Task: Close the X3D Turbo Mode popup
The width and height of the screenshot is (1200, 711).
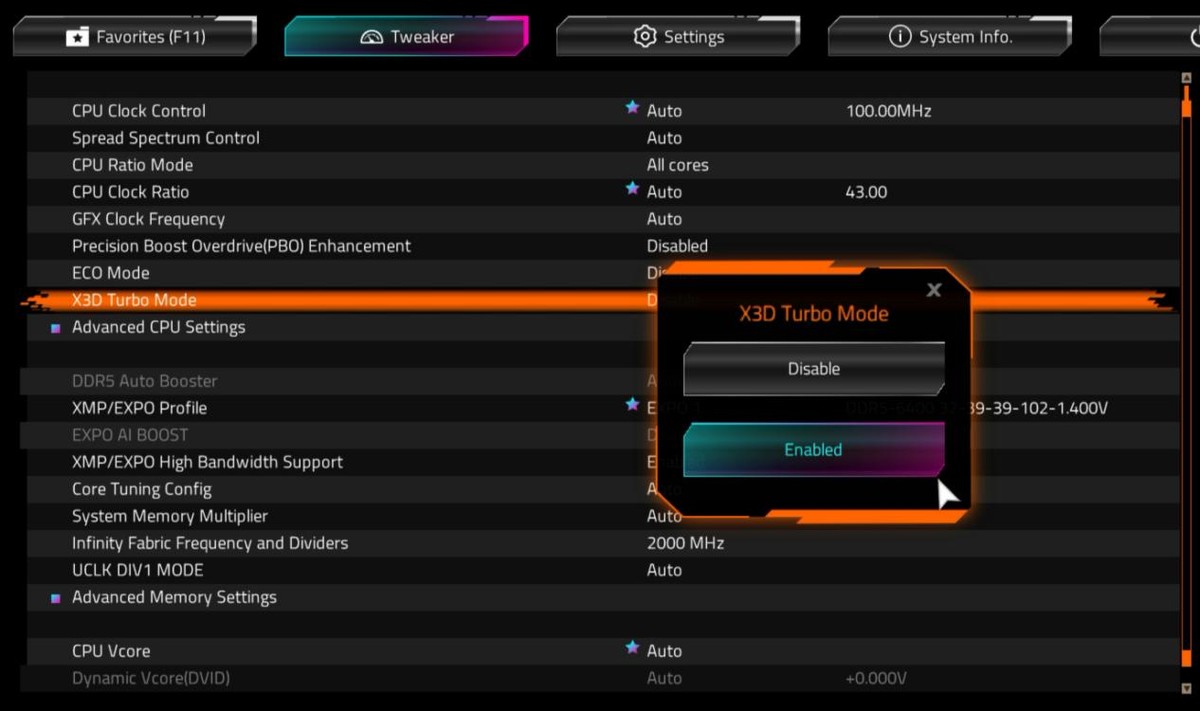Action: click(x=934, y=290)
